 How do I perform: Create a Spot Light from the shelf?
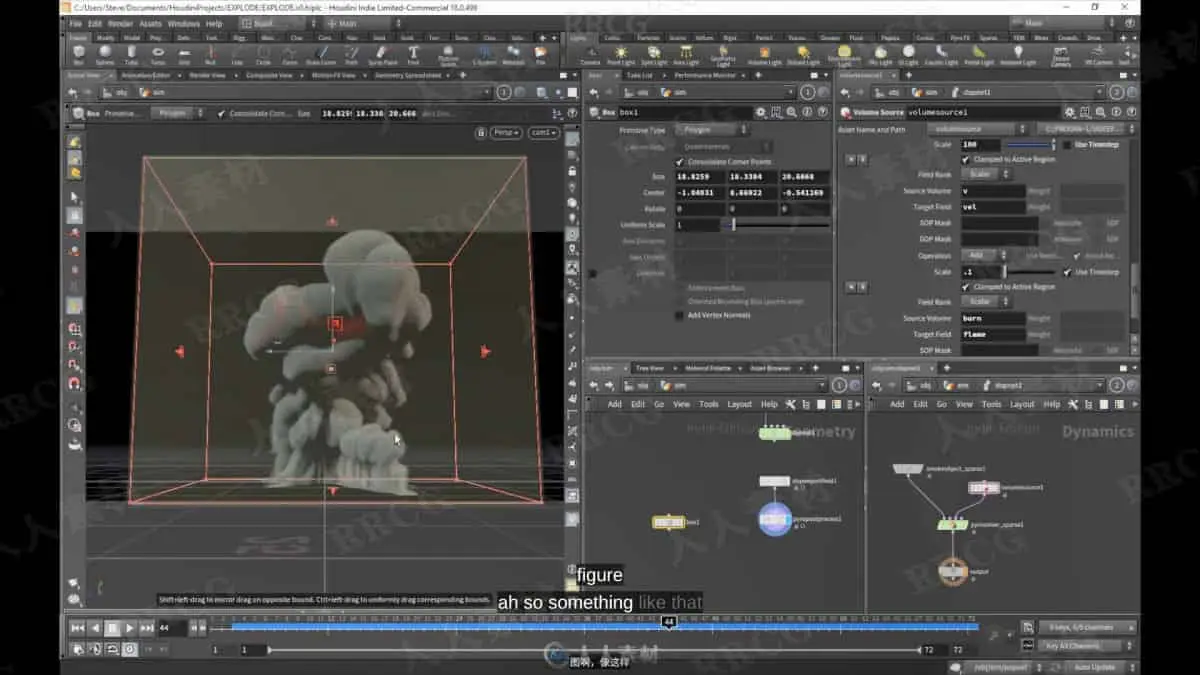tap(654, 54)
